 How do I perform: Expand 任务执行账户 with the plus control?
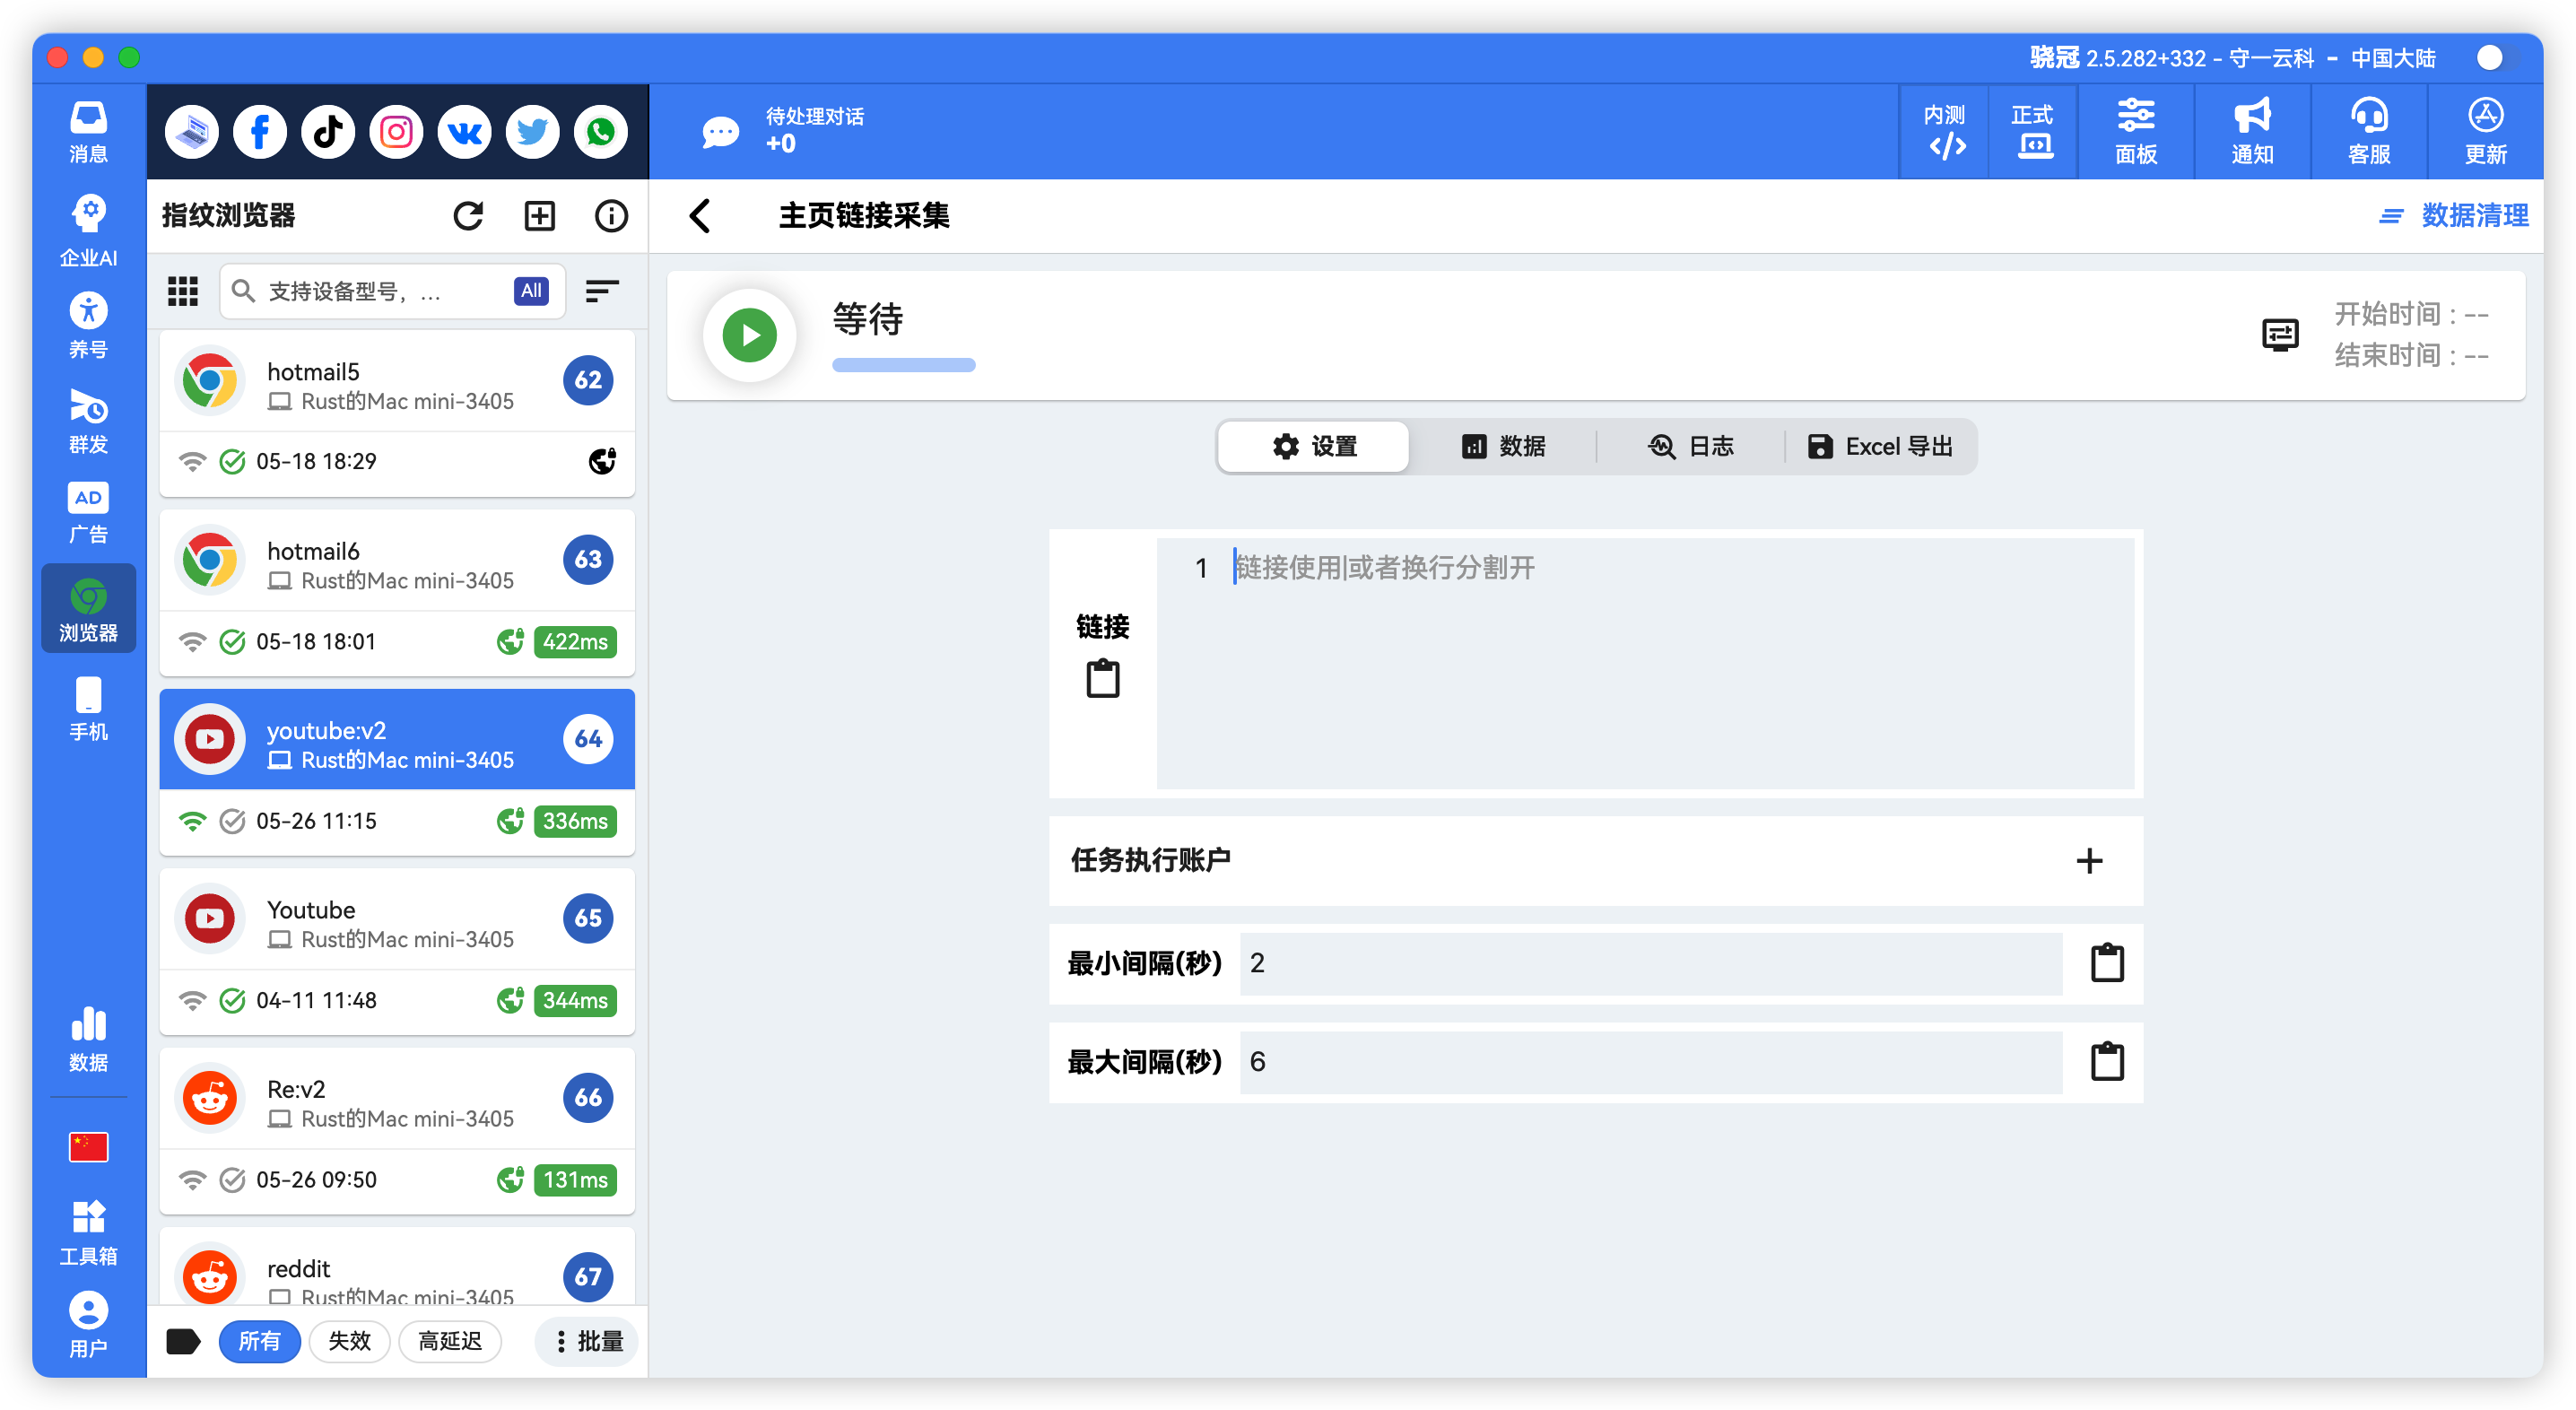[2090, 861]
